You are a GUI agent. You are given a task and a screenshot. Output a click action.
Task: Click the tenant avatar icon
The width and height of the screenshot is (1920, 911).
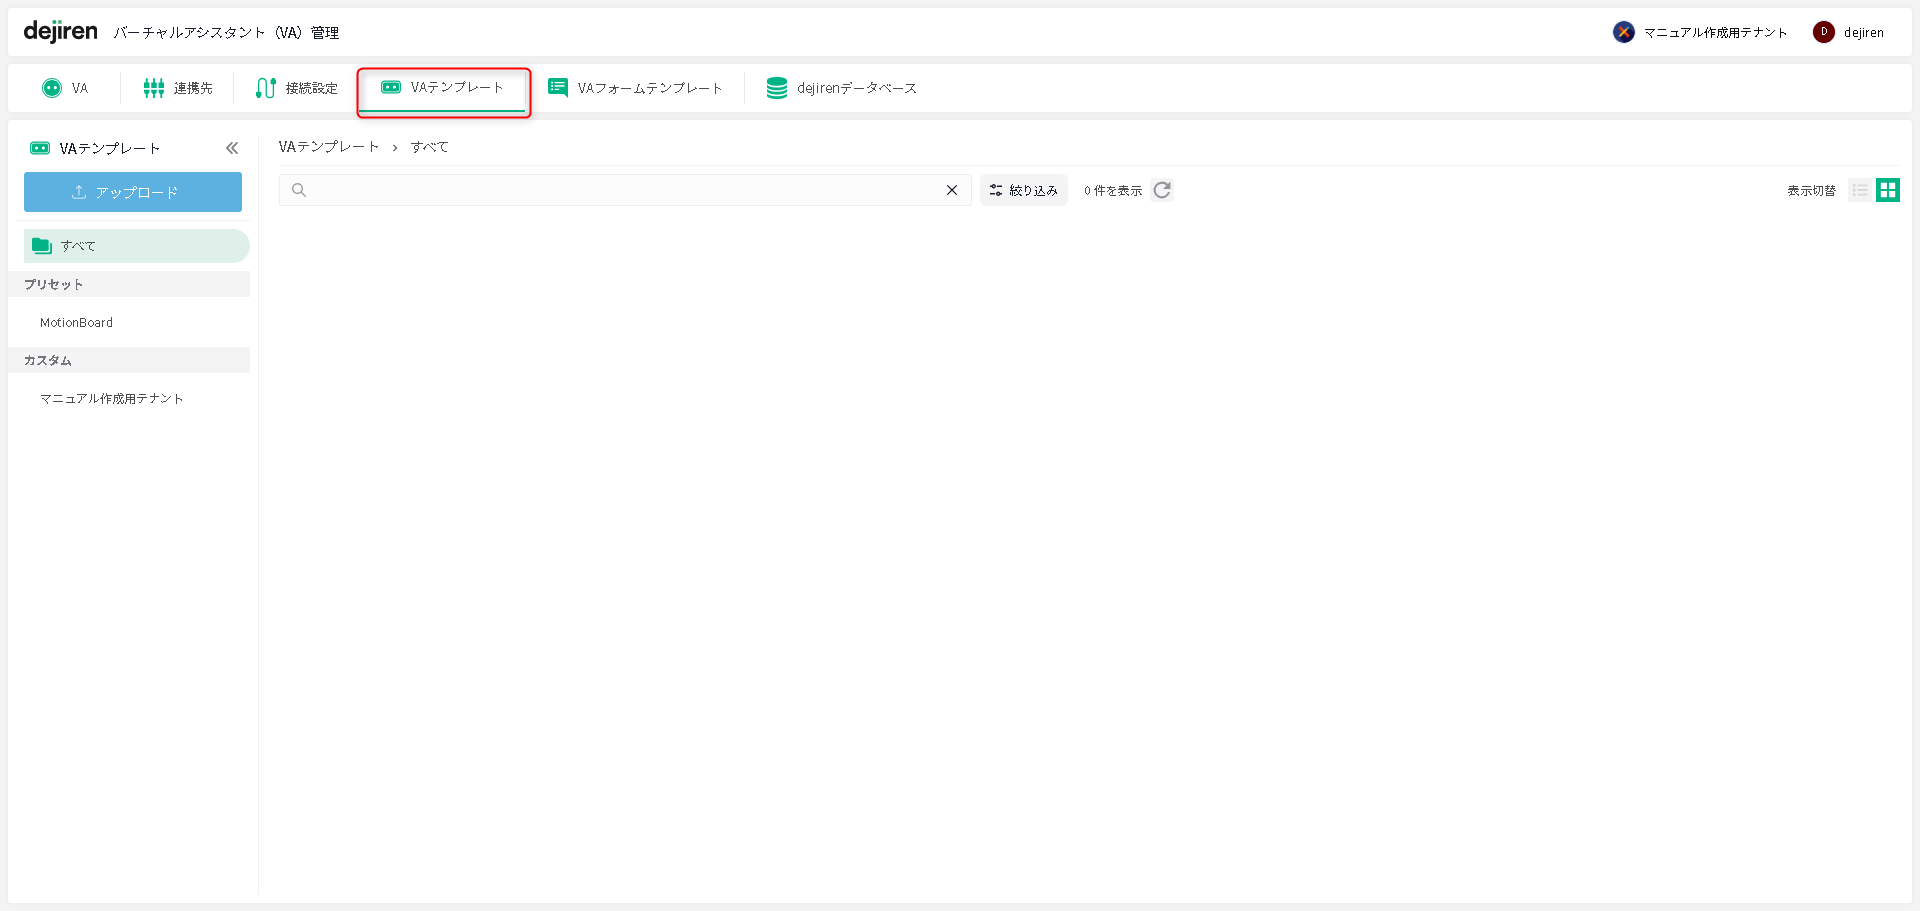coord(1624,32)
